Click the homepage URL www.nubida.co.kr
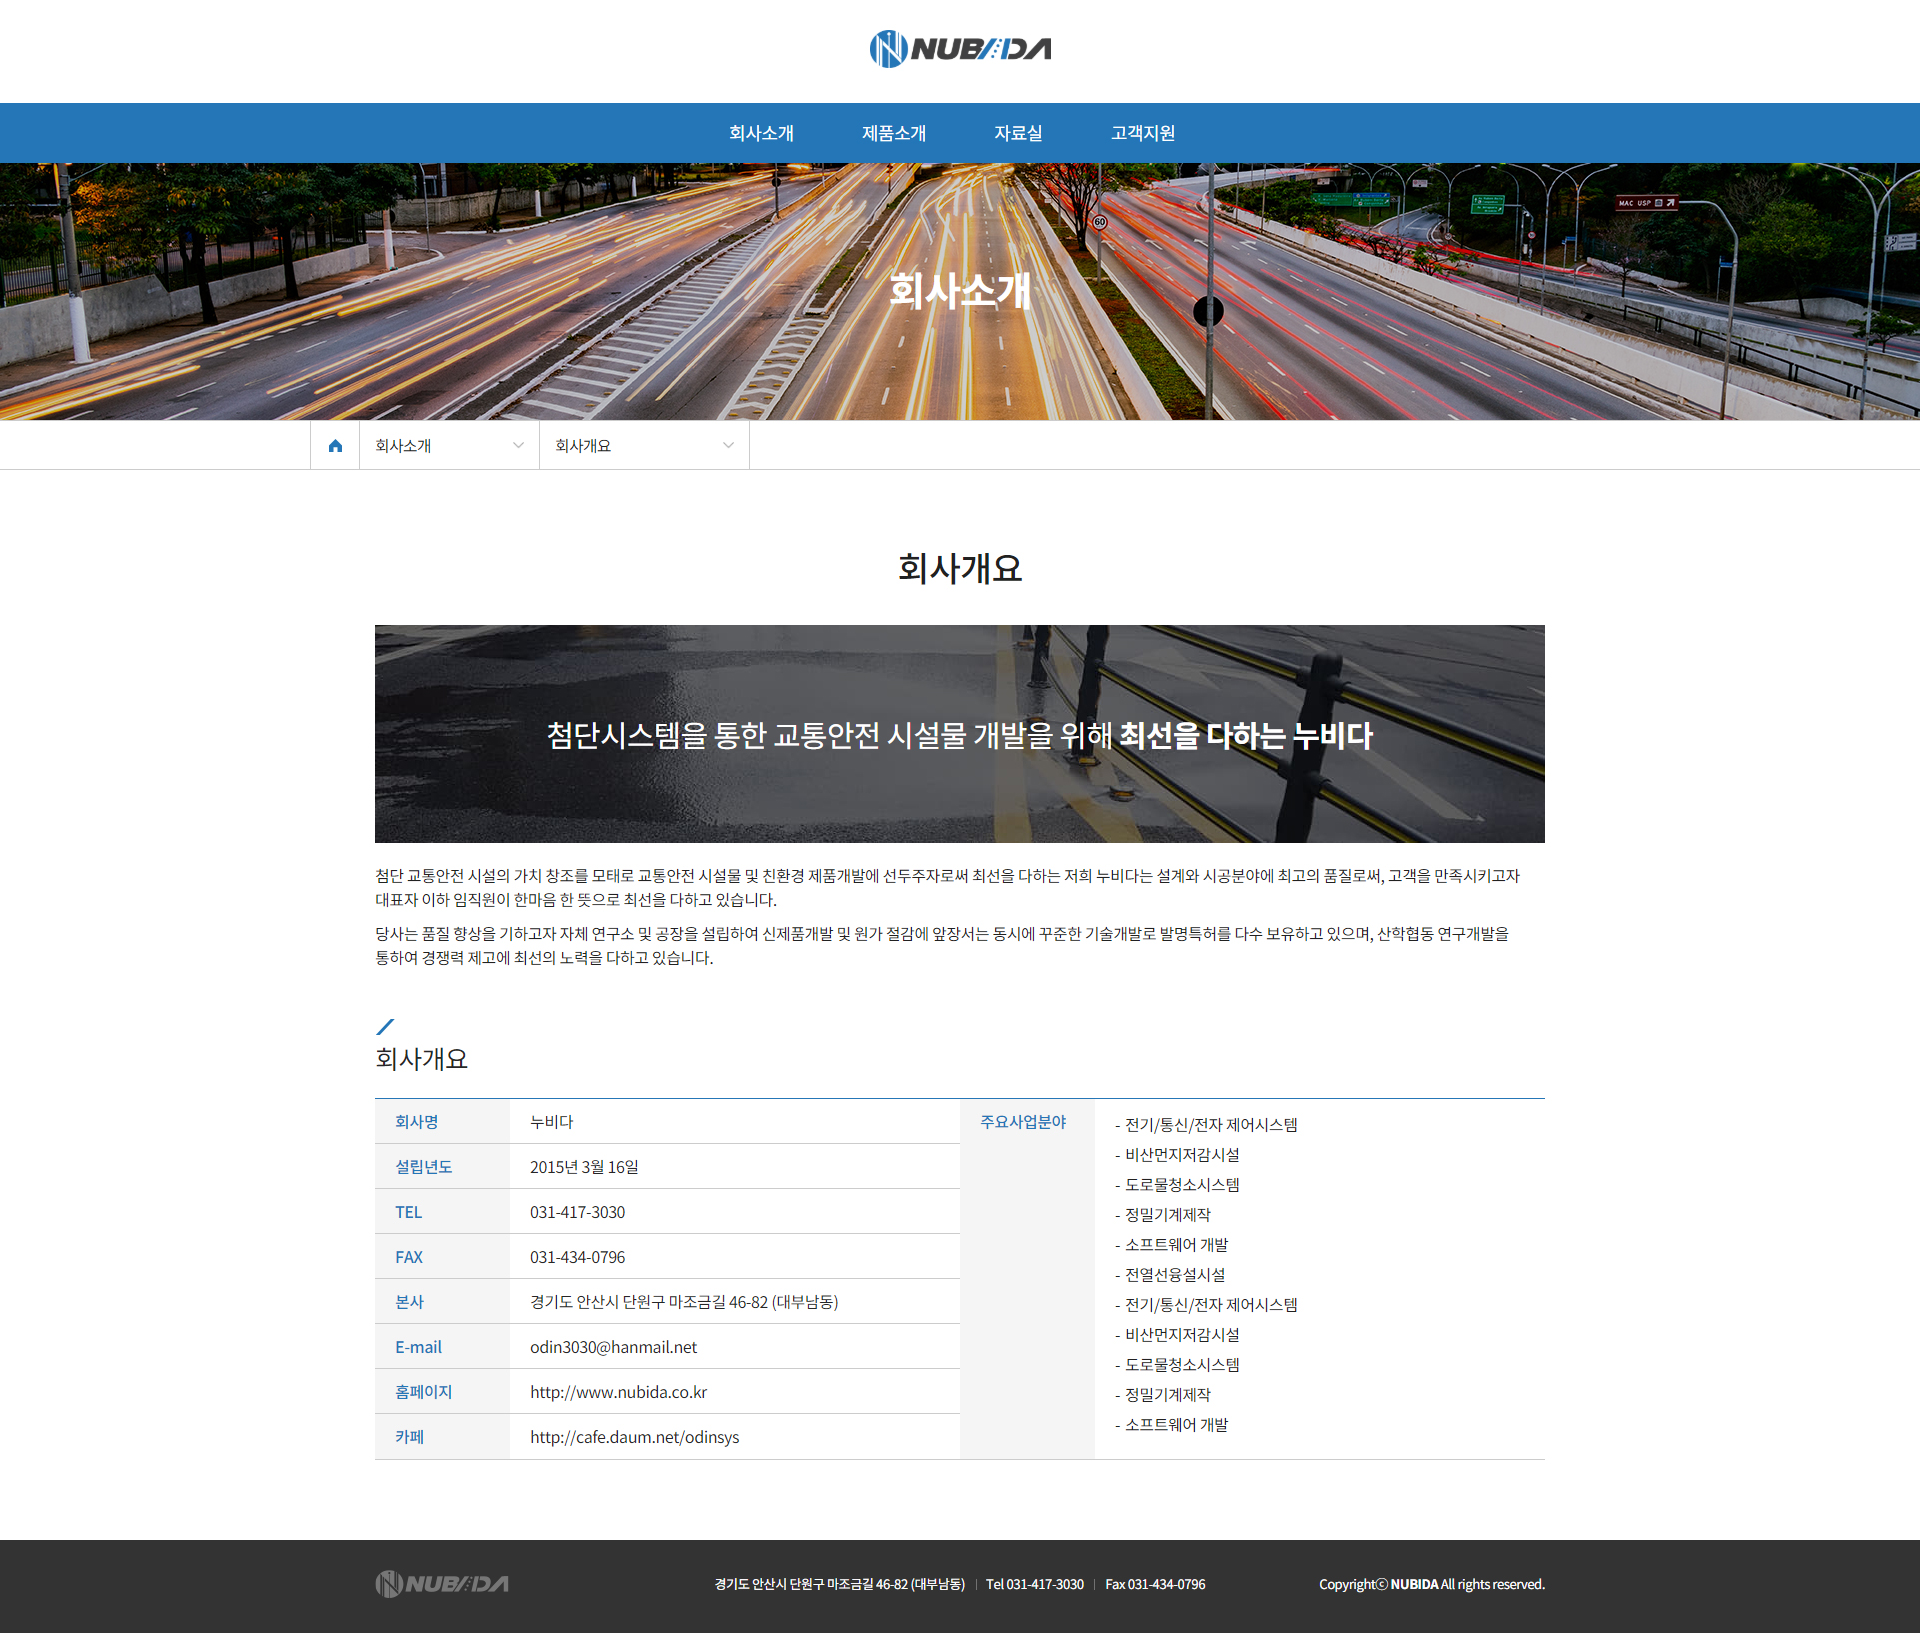This screenshot has width=1920, height=1633. coord(618,1392)
